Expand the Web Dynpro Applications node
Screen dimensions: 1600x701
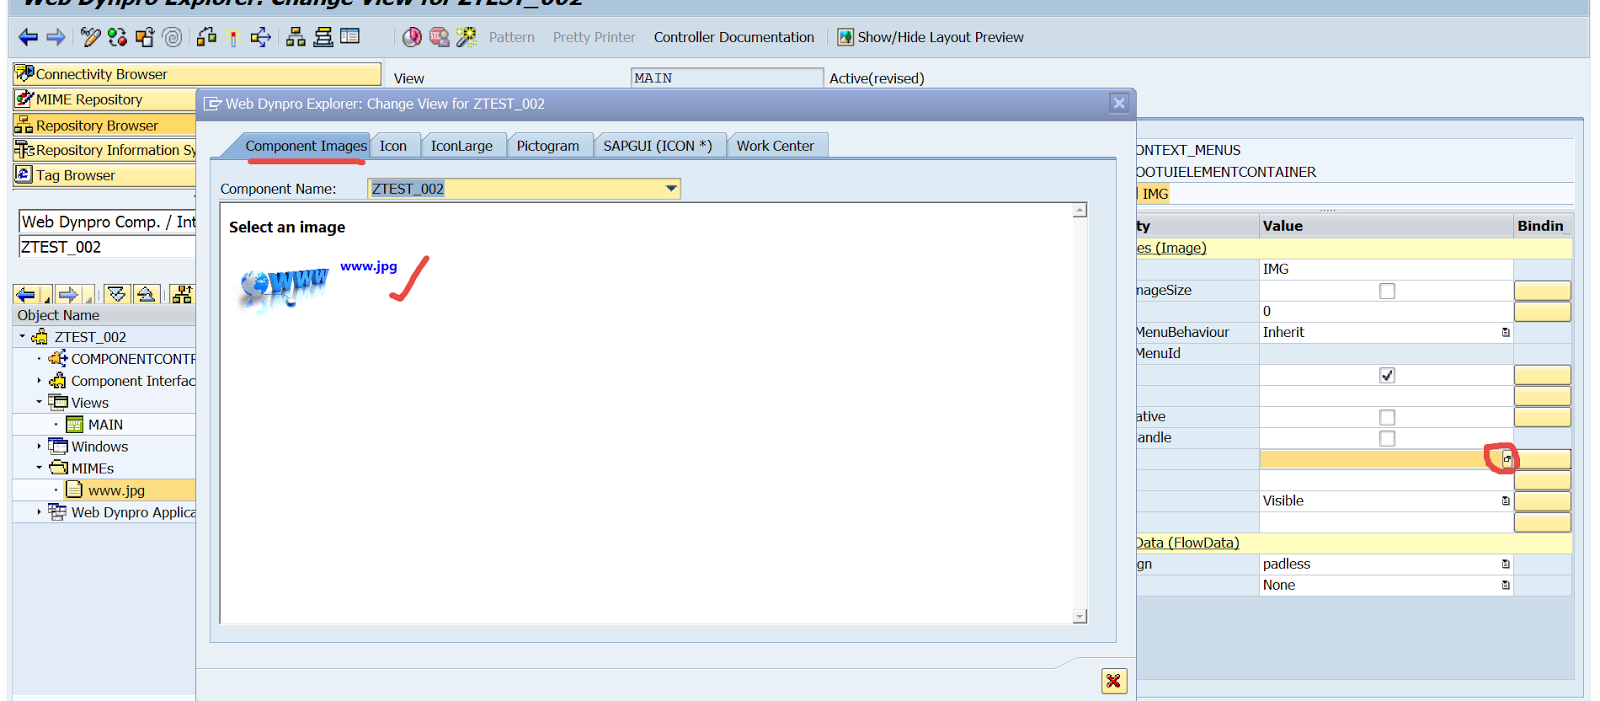pos(39,512)
